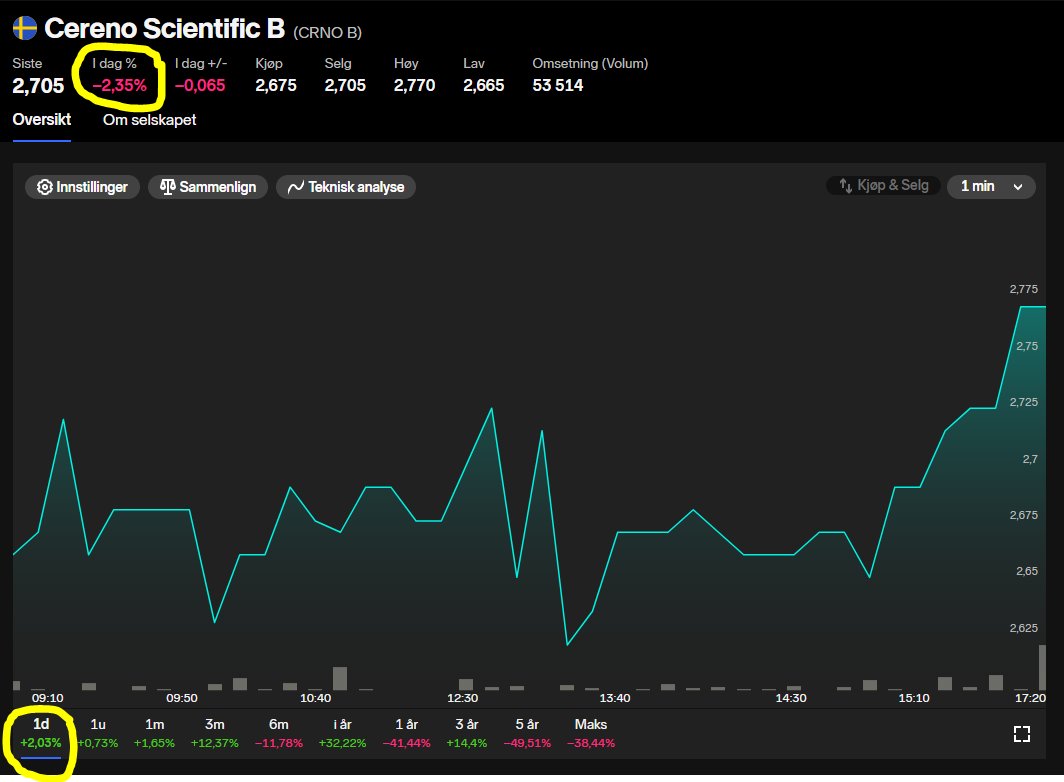Select the Maks time range
The image size is (1064, 782).
tap(590, 733)
